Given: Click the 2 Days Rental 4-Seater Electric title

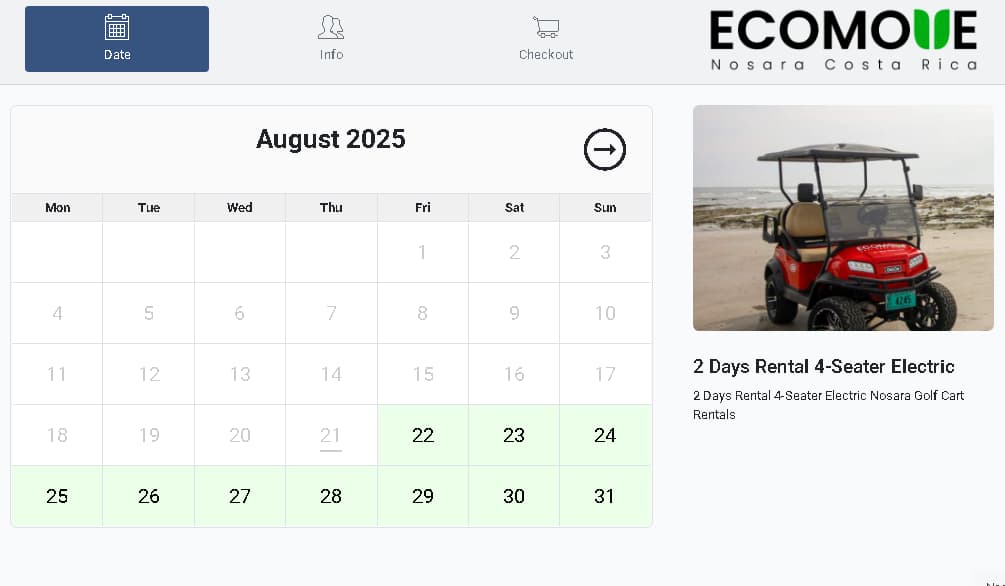Looking at the screenshot, I should (824, 366).
